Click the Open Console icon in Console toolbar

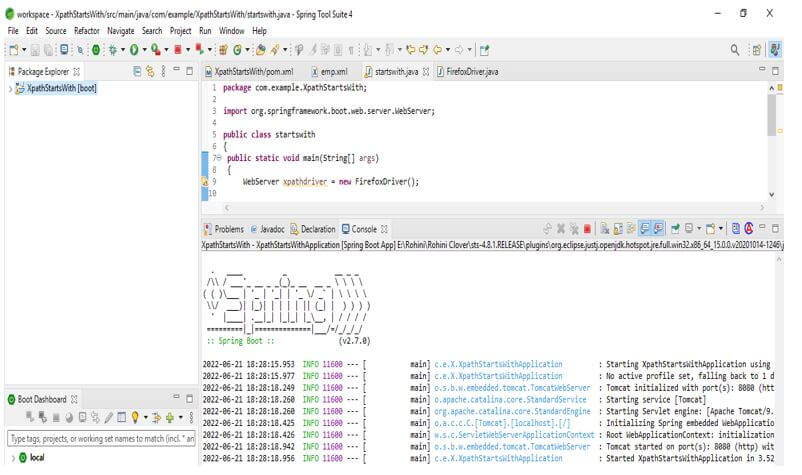710,229
